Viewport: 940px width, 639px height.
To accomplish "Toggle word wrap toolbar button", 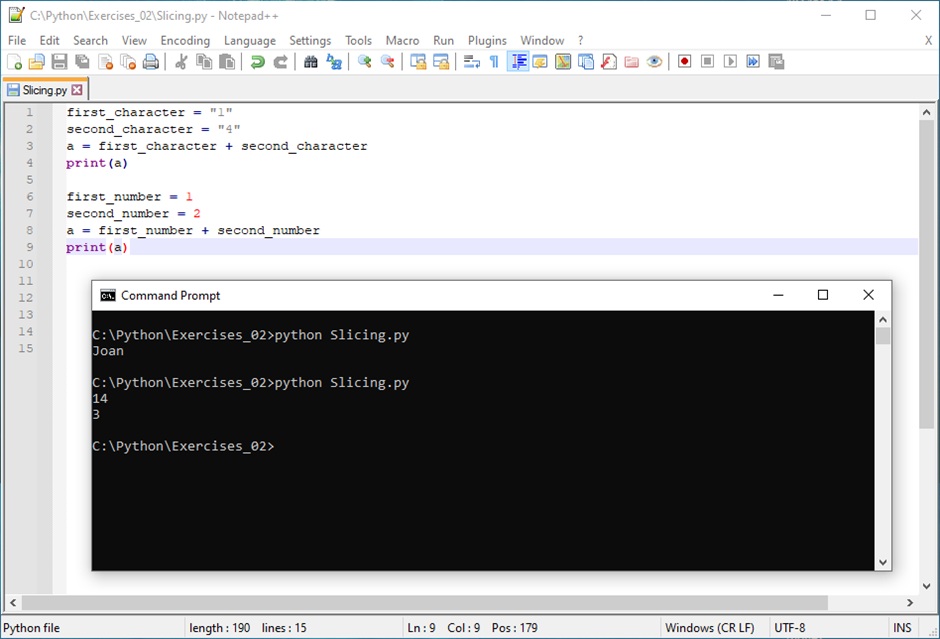I will pyautogui.click(x=472, y=62).
